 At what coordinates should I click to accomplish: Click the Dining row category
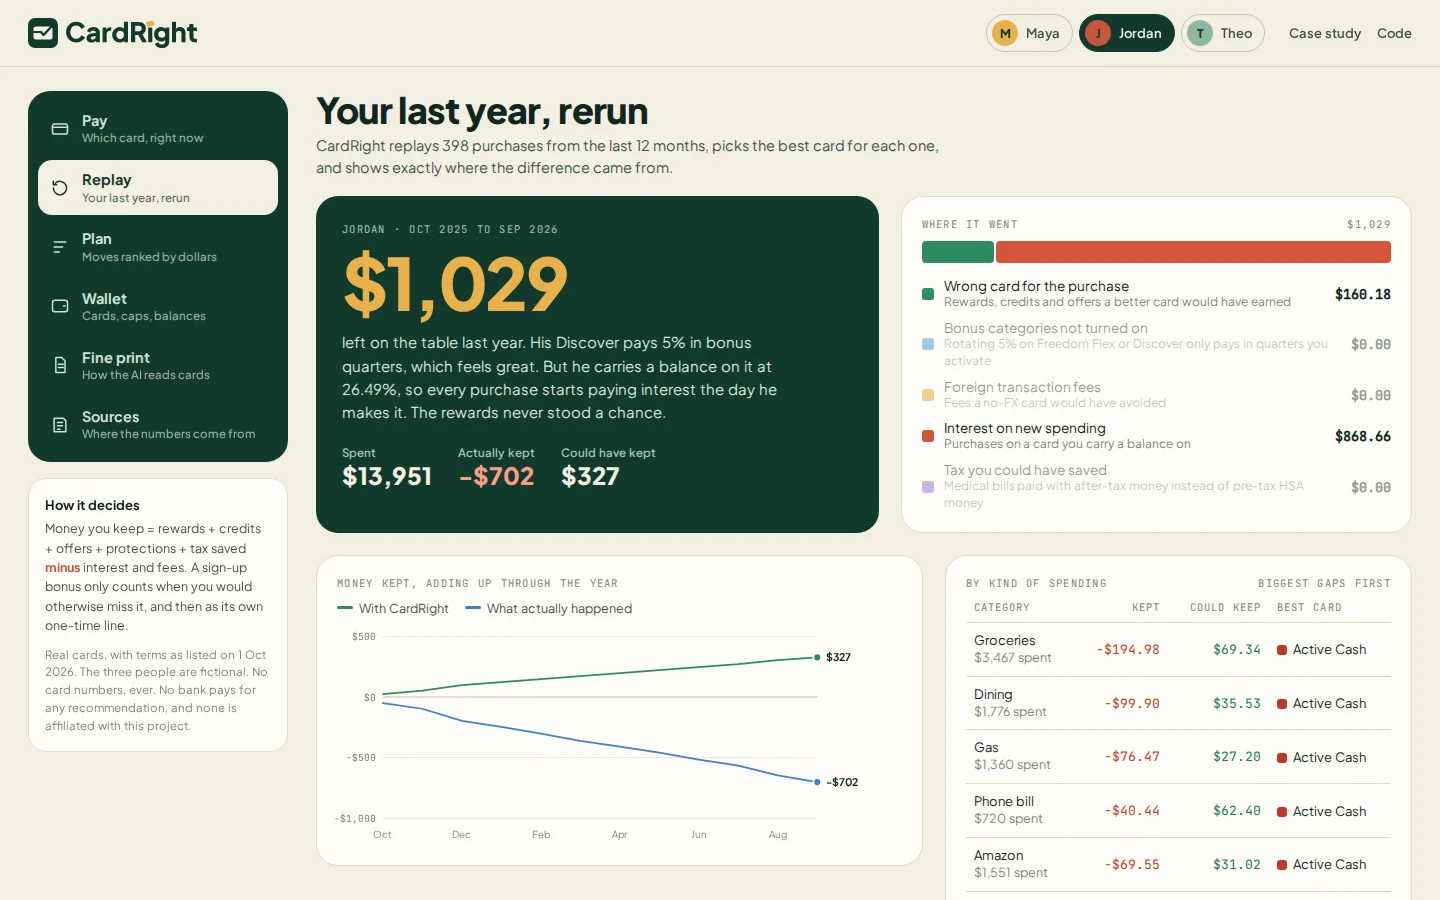pos(993,695)
